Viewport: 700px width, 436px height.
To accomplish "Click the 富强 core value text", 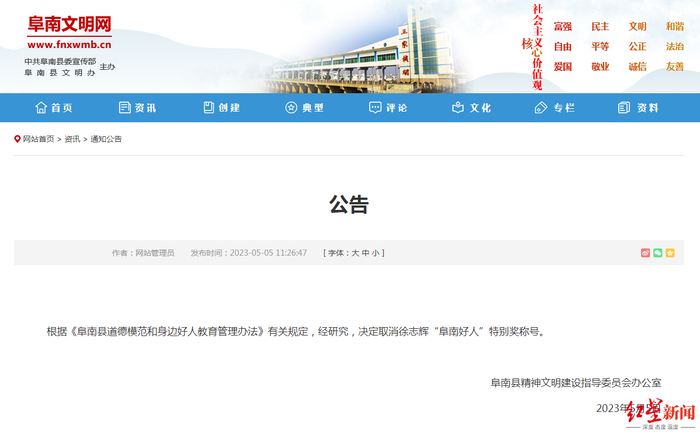I will click(x=562, y=27).
